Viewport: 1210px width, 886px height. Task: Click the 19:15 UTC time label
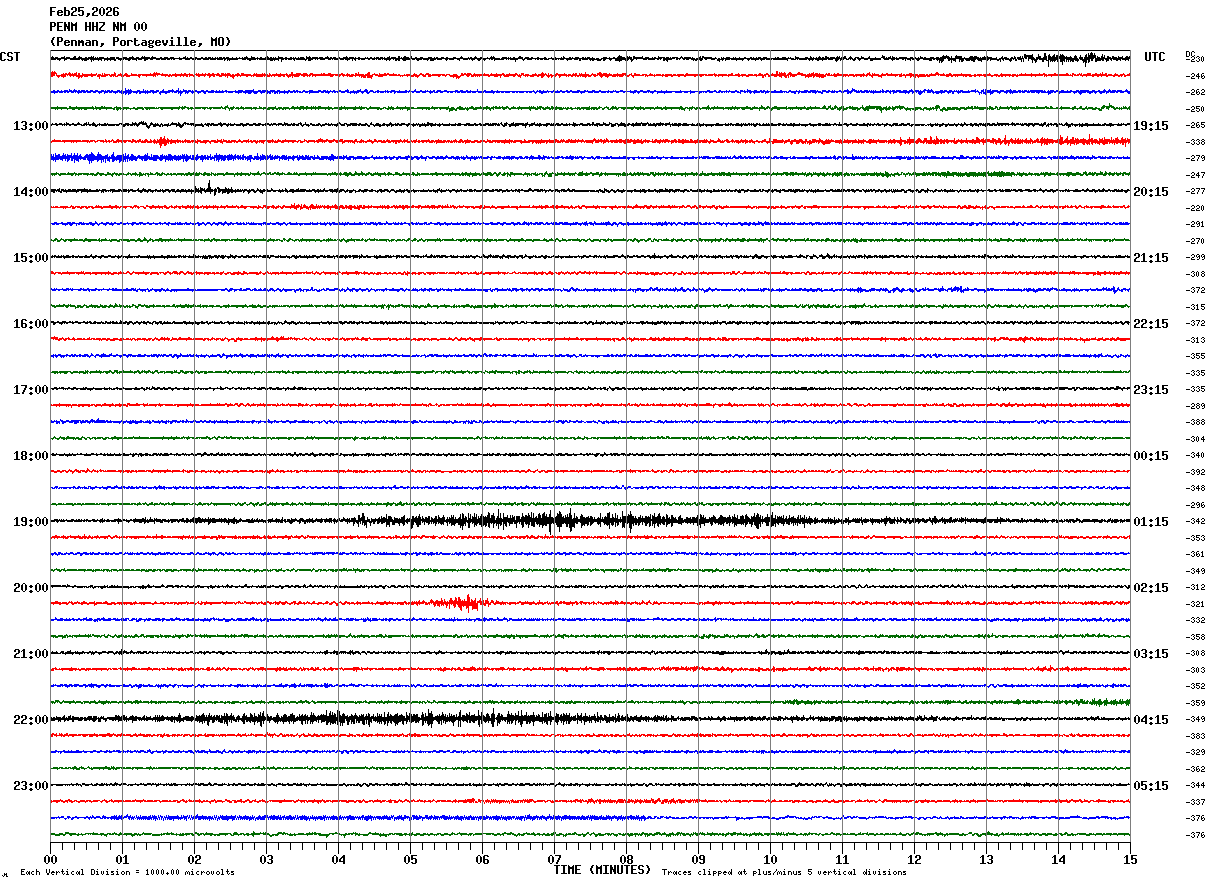coord(1151,126)
